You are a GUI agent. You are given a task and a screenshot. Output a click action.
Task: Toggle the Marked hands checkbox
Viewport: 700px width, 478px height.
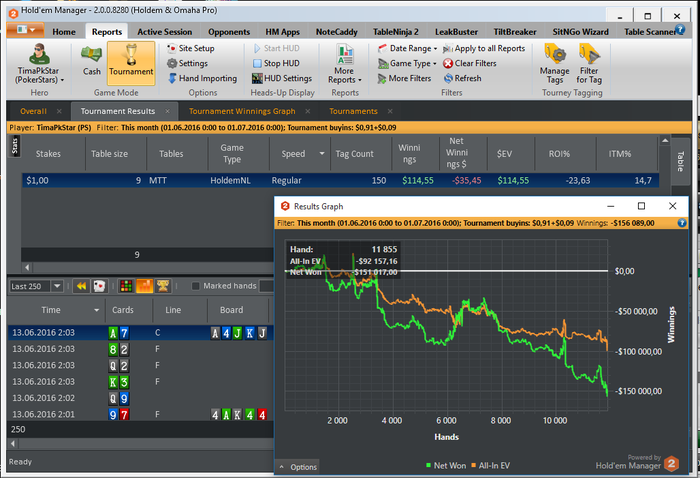point(196,286)
